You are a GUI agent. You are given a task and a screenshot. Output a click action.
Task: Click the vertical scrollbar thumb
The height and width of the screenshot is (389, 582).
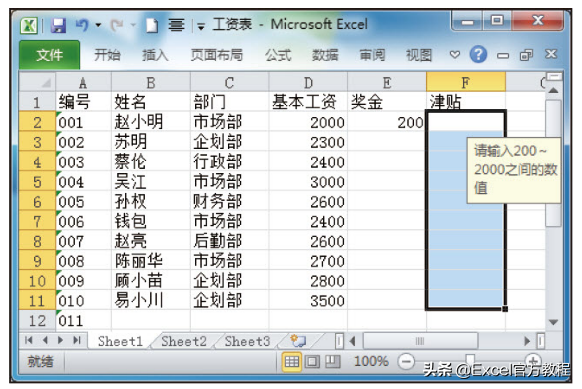pyautogui.click(x=553, y=163)
